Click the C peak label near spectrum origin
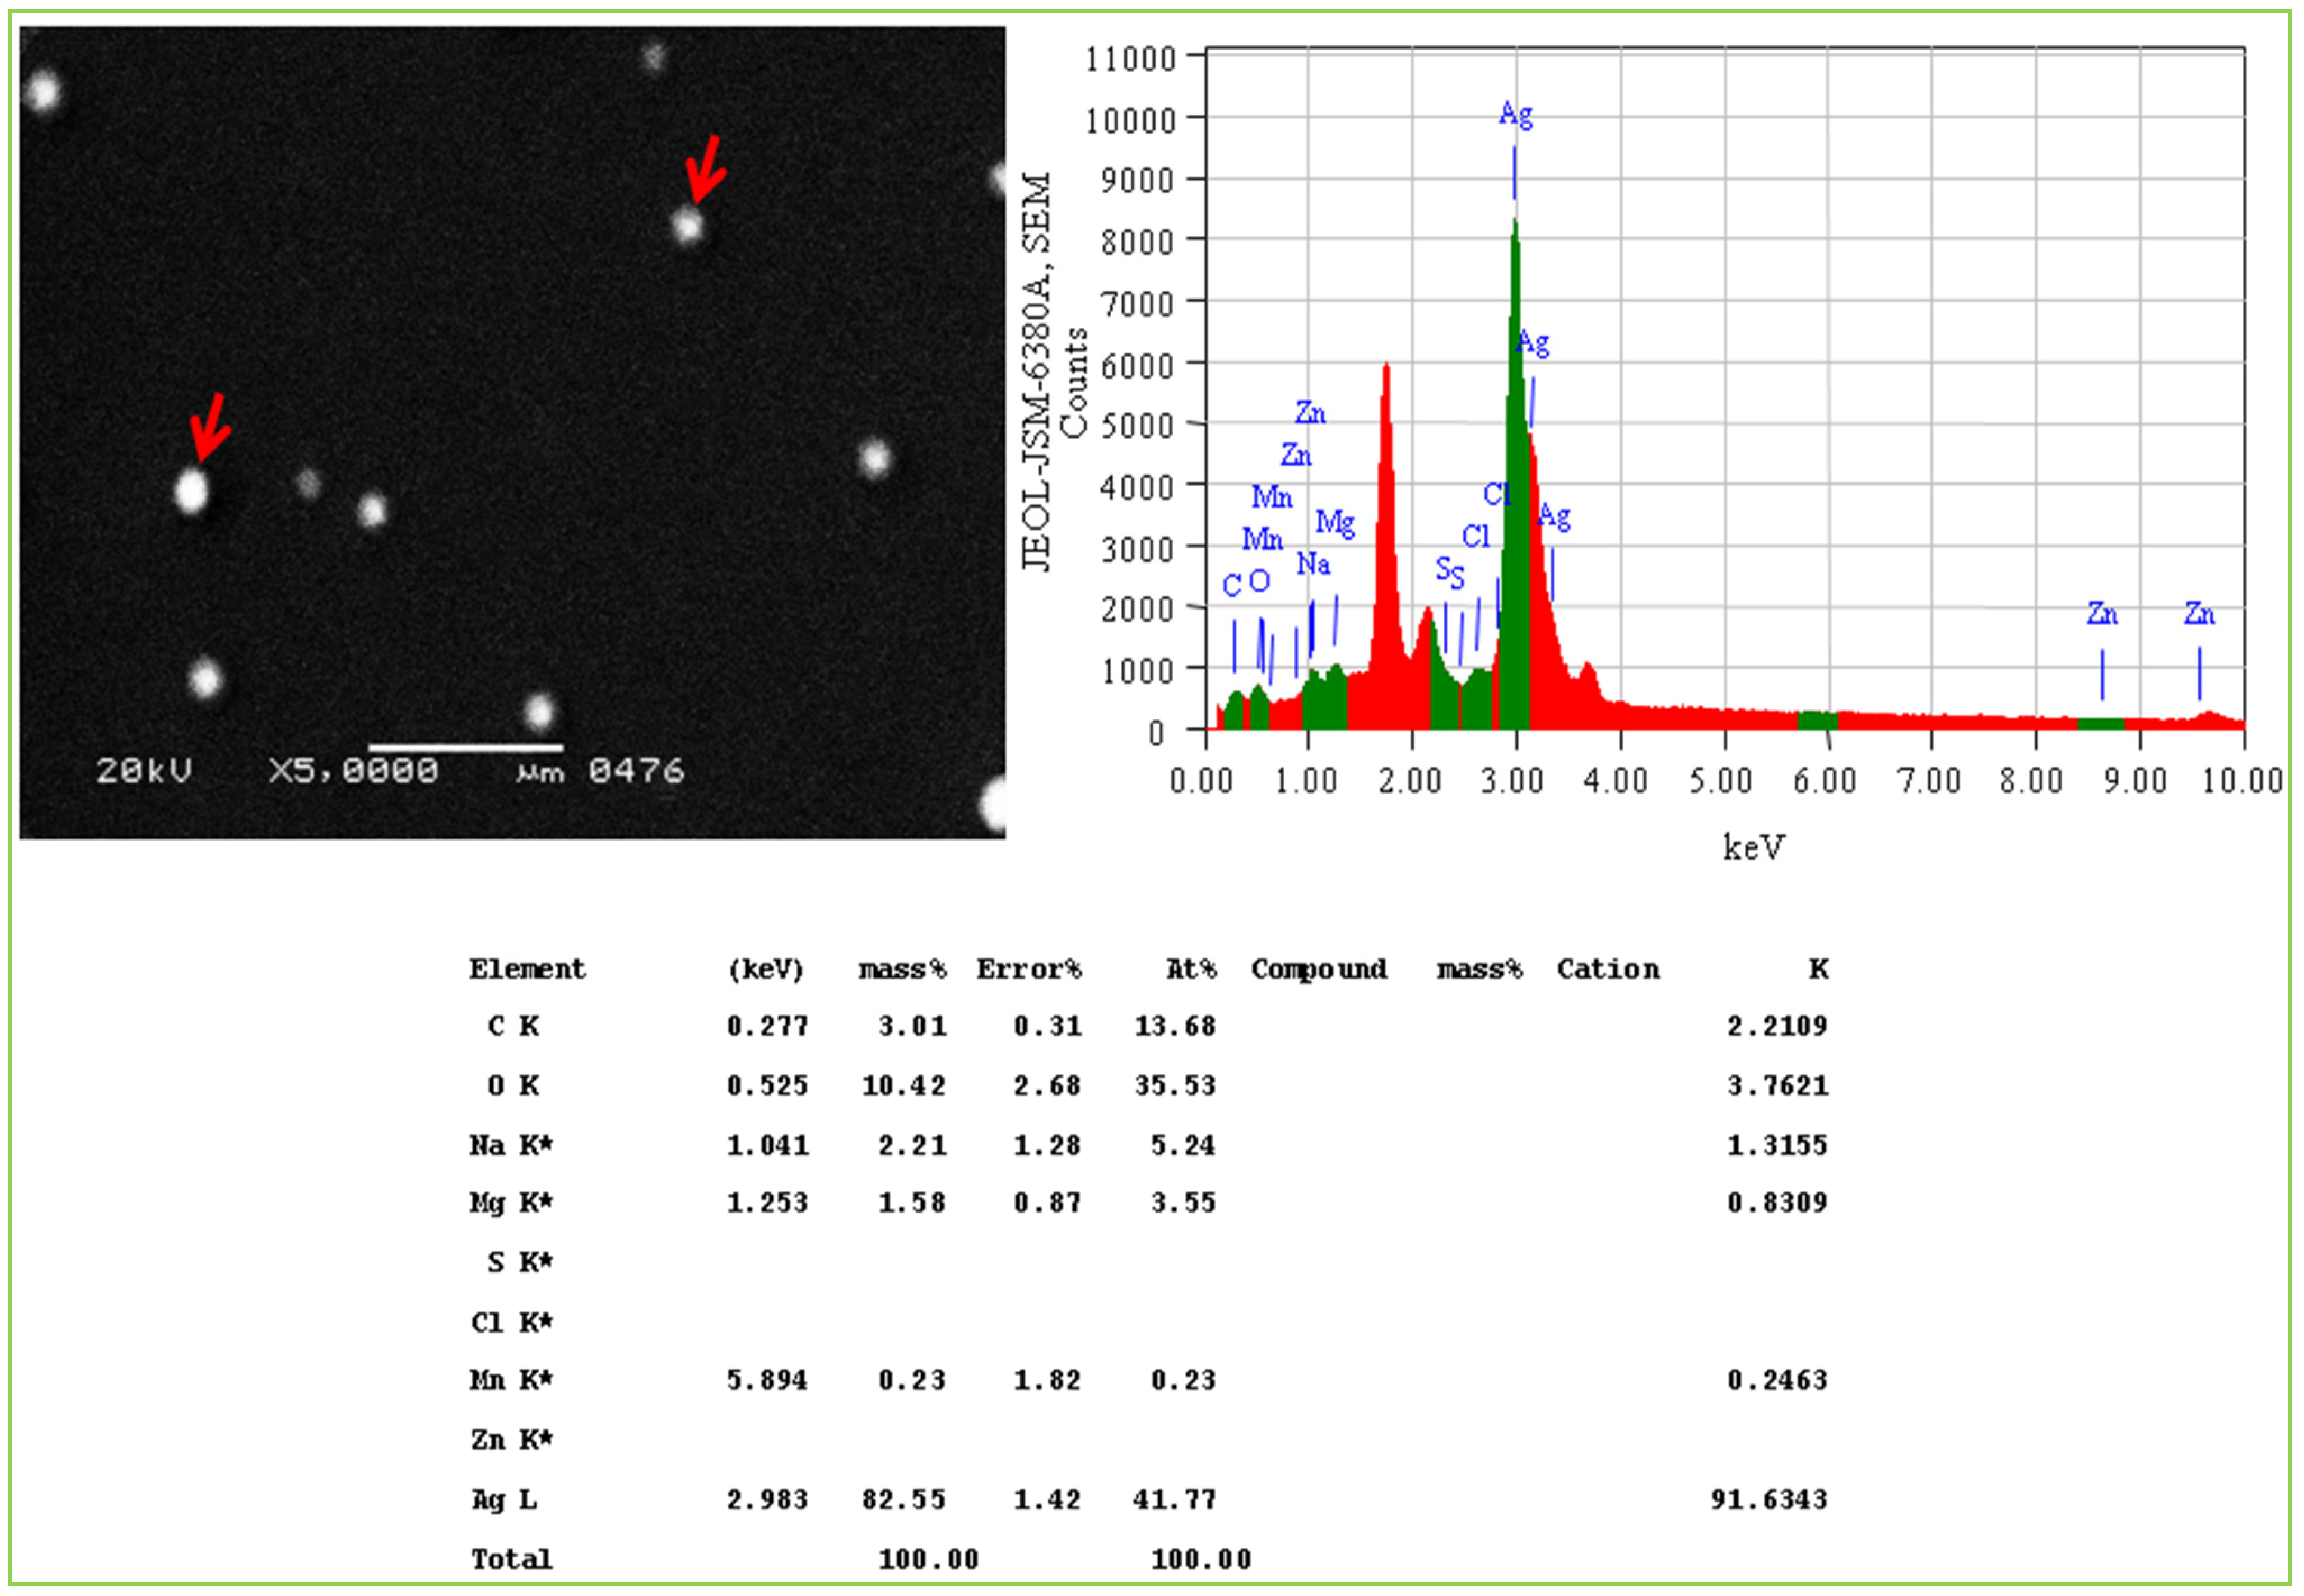This screenshot has width=2304, height=1596. (1232, 585)
